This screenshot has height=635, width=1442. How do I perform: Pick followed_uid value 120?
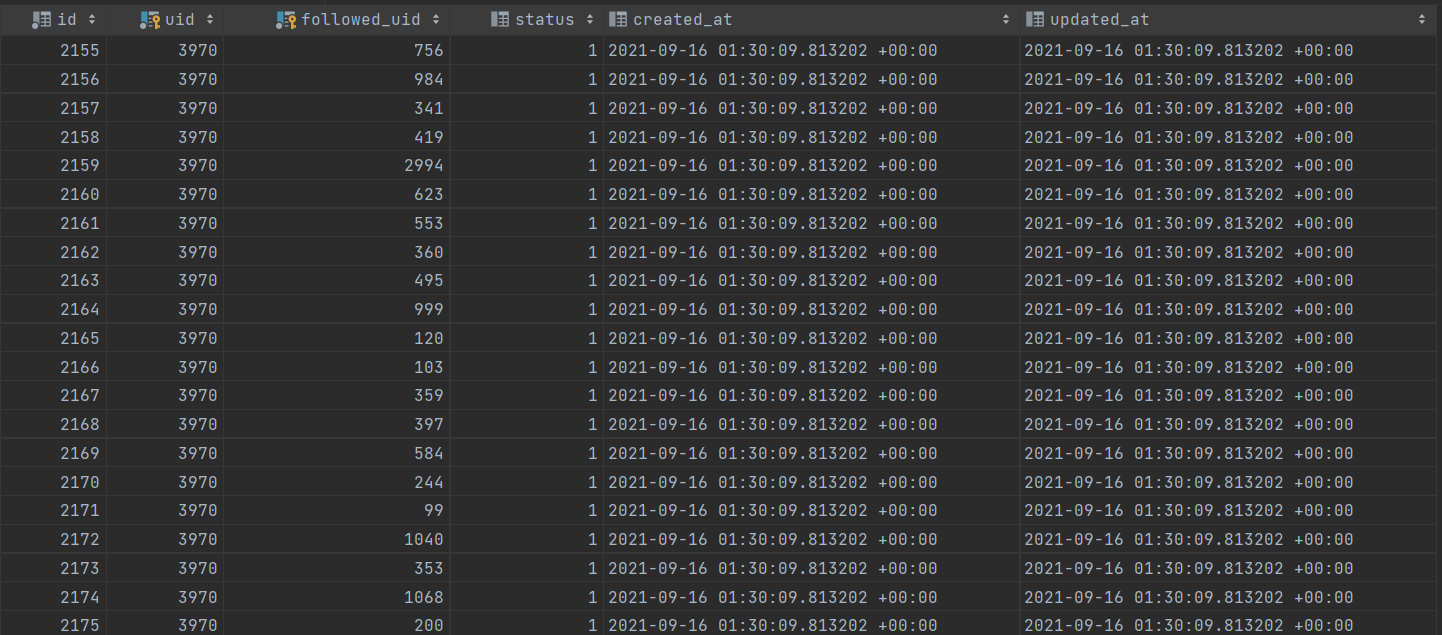429,339
